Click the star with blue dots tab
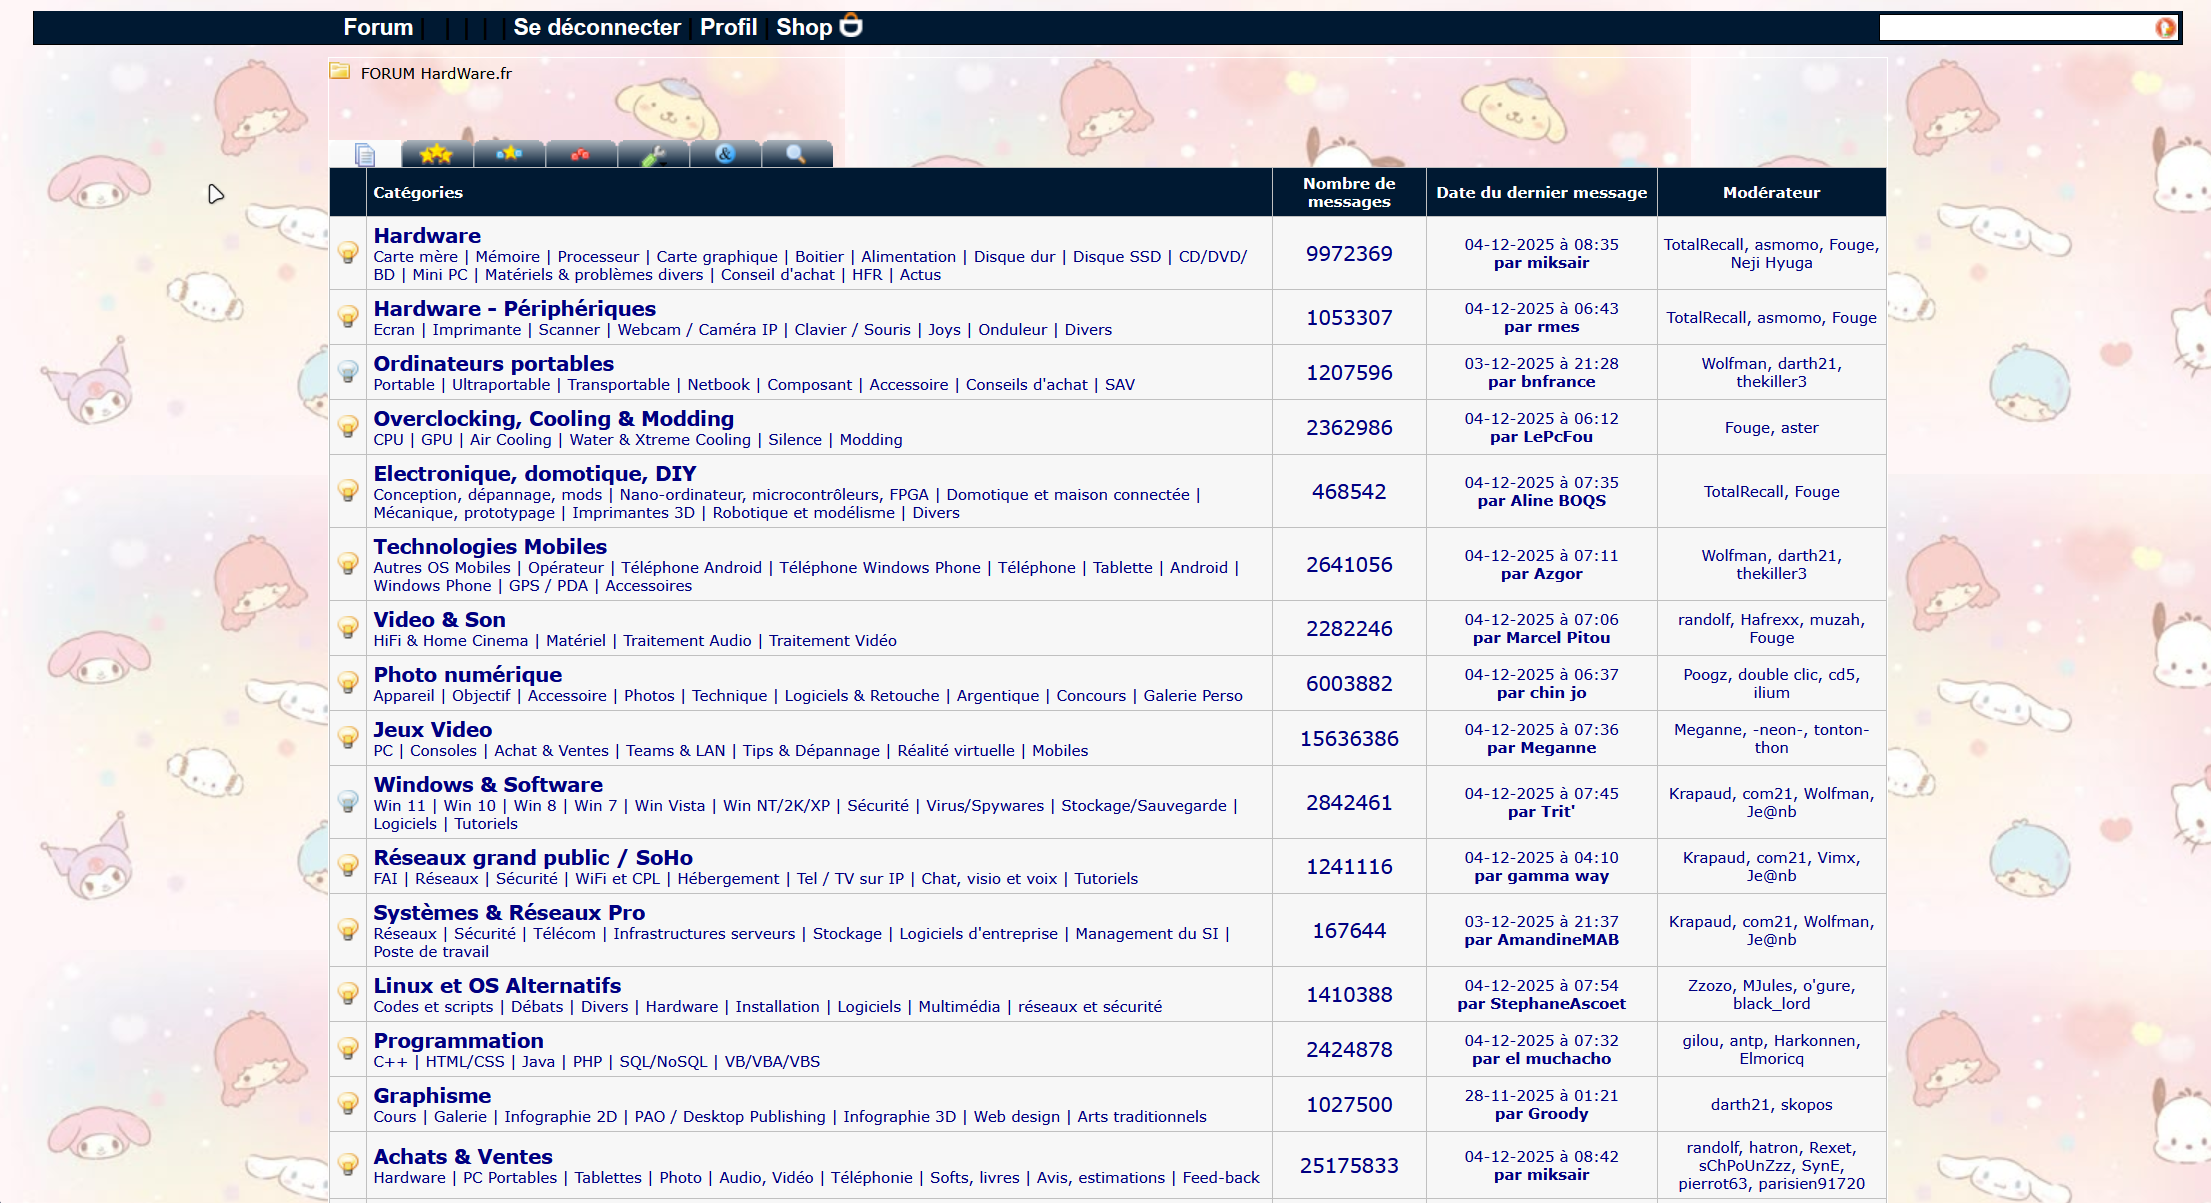Image resolution: width=2211 pixels, height=1203 pixels. point(509,154)
